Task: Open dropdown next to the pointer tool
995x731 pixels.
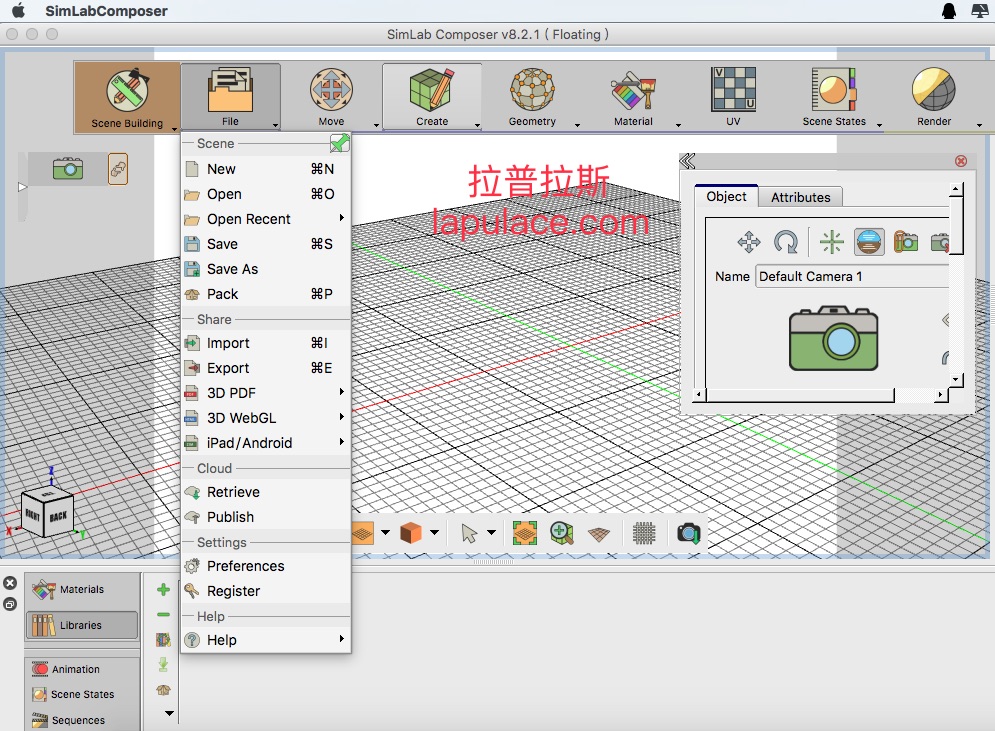Action: pyautogui.click(x=492, y=532)
